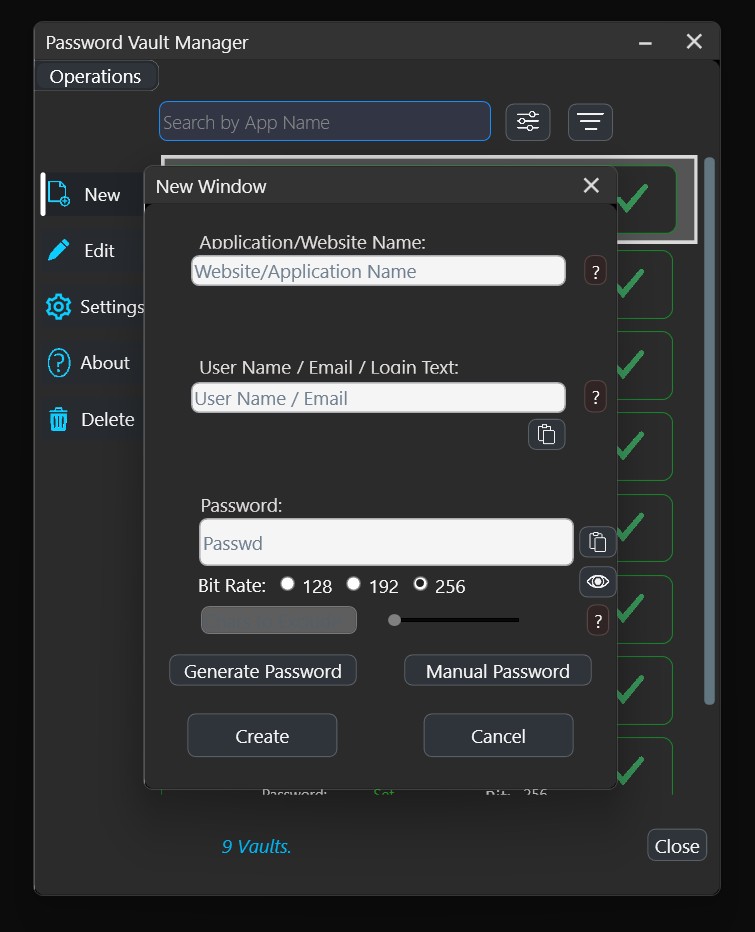Click Generate Password button
The width and height of the screenshot is (755, 932).
(x=263, y=670)
